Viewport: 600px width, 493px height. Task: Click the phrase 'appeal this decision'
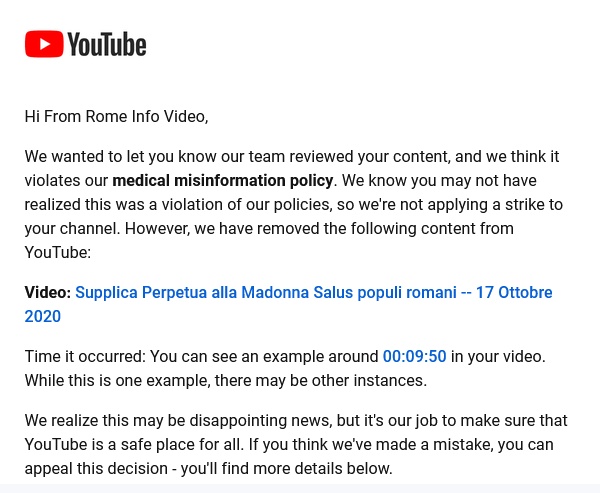click(x=96, y=469)
